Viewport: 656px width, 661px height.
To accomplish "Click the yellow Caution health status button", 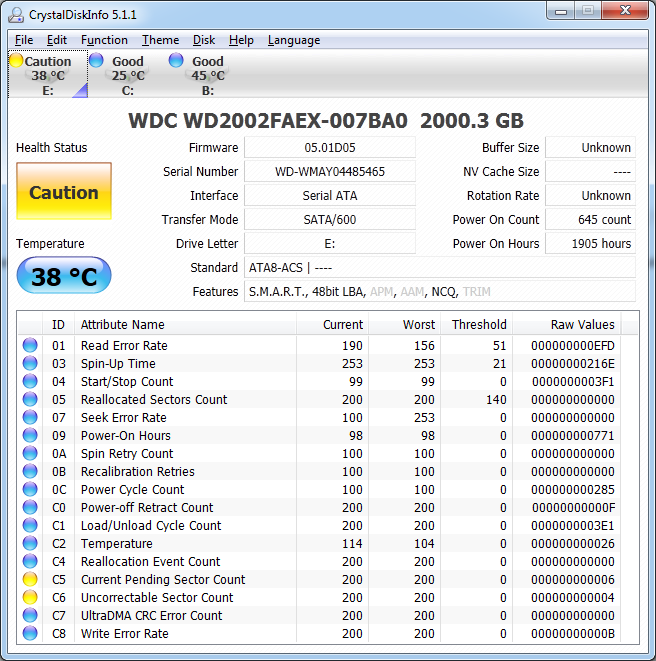I will click(64, 193).
